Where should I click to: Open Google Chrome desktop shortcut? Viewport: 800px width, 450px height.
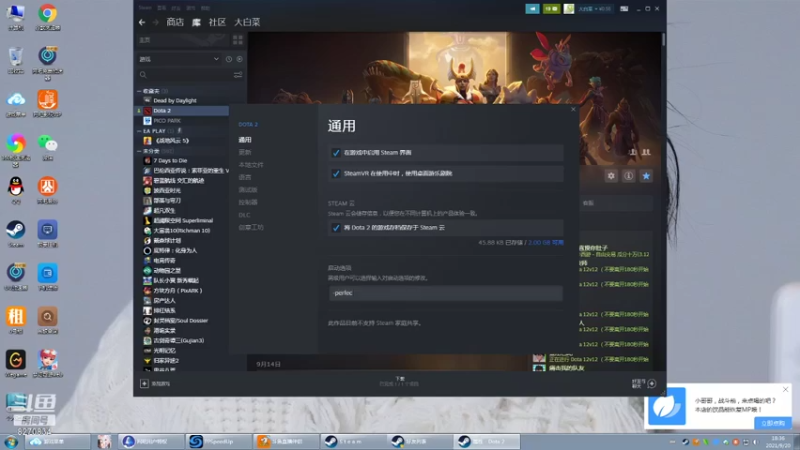[47, 17]
